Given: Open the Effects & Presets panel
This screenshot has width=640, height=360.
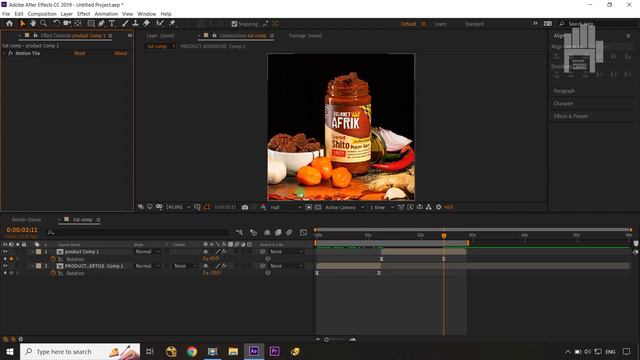Looking at the screenshot, I should (571, 116).
